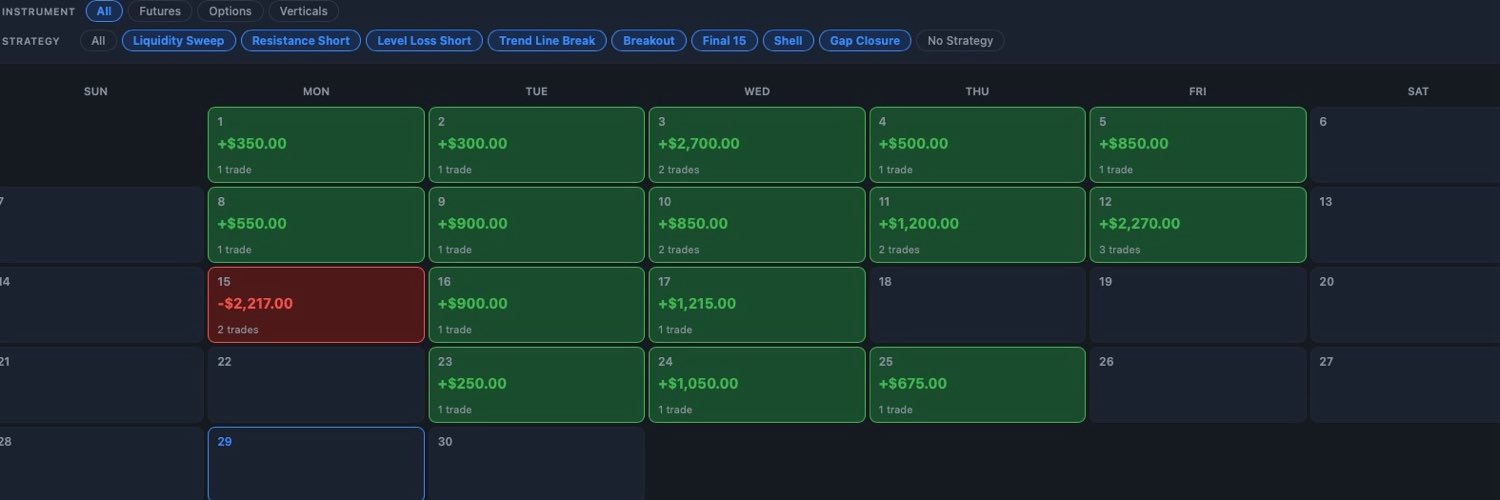Click '3 trades' text on day 12

(1120, 250)
